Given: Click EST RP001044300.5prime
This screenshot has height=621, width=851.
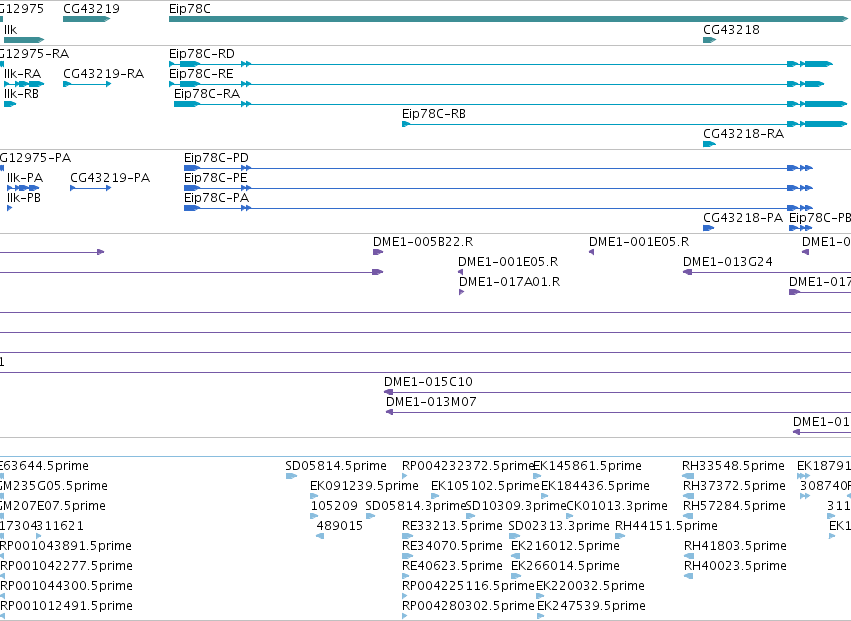Looking at the screenshot, I should [66, 587].
